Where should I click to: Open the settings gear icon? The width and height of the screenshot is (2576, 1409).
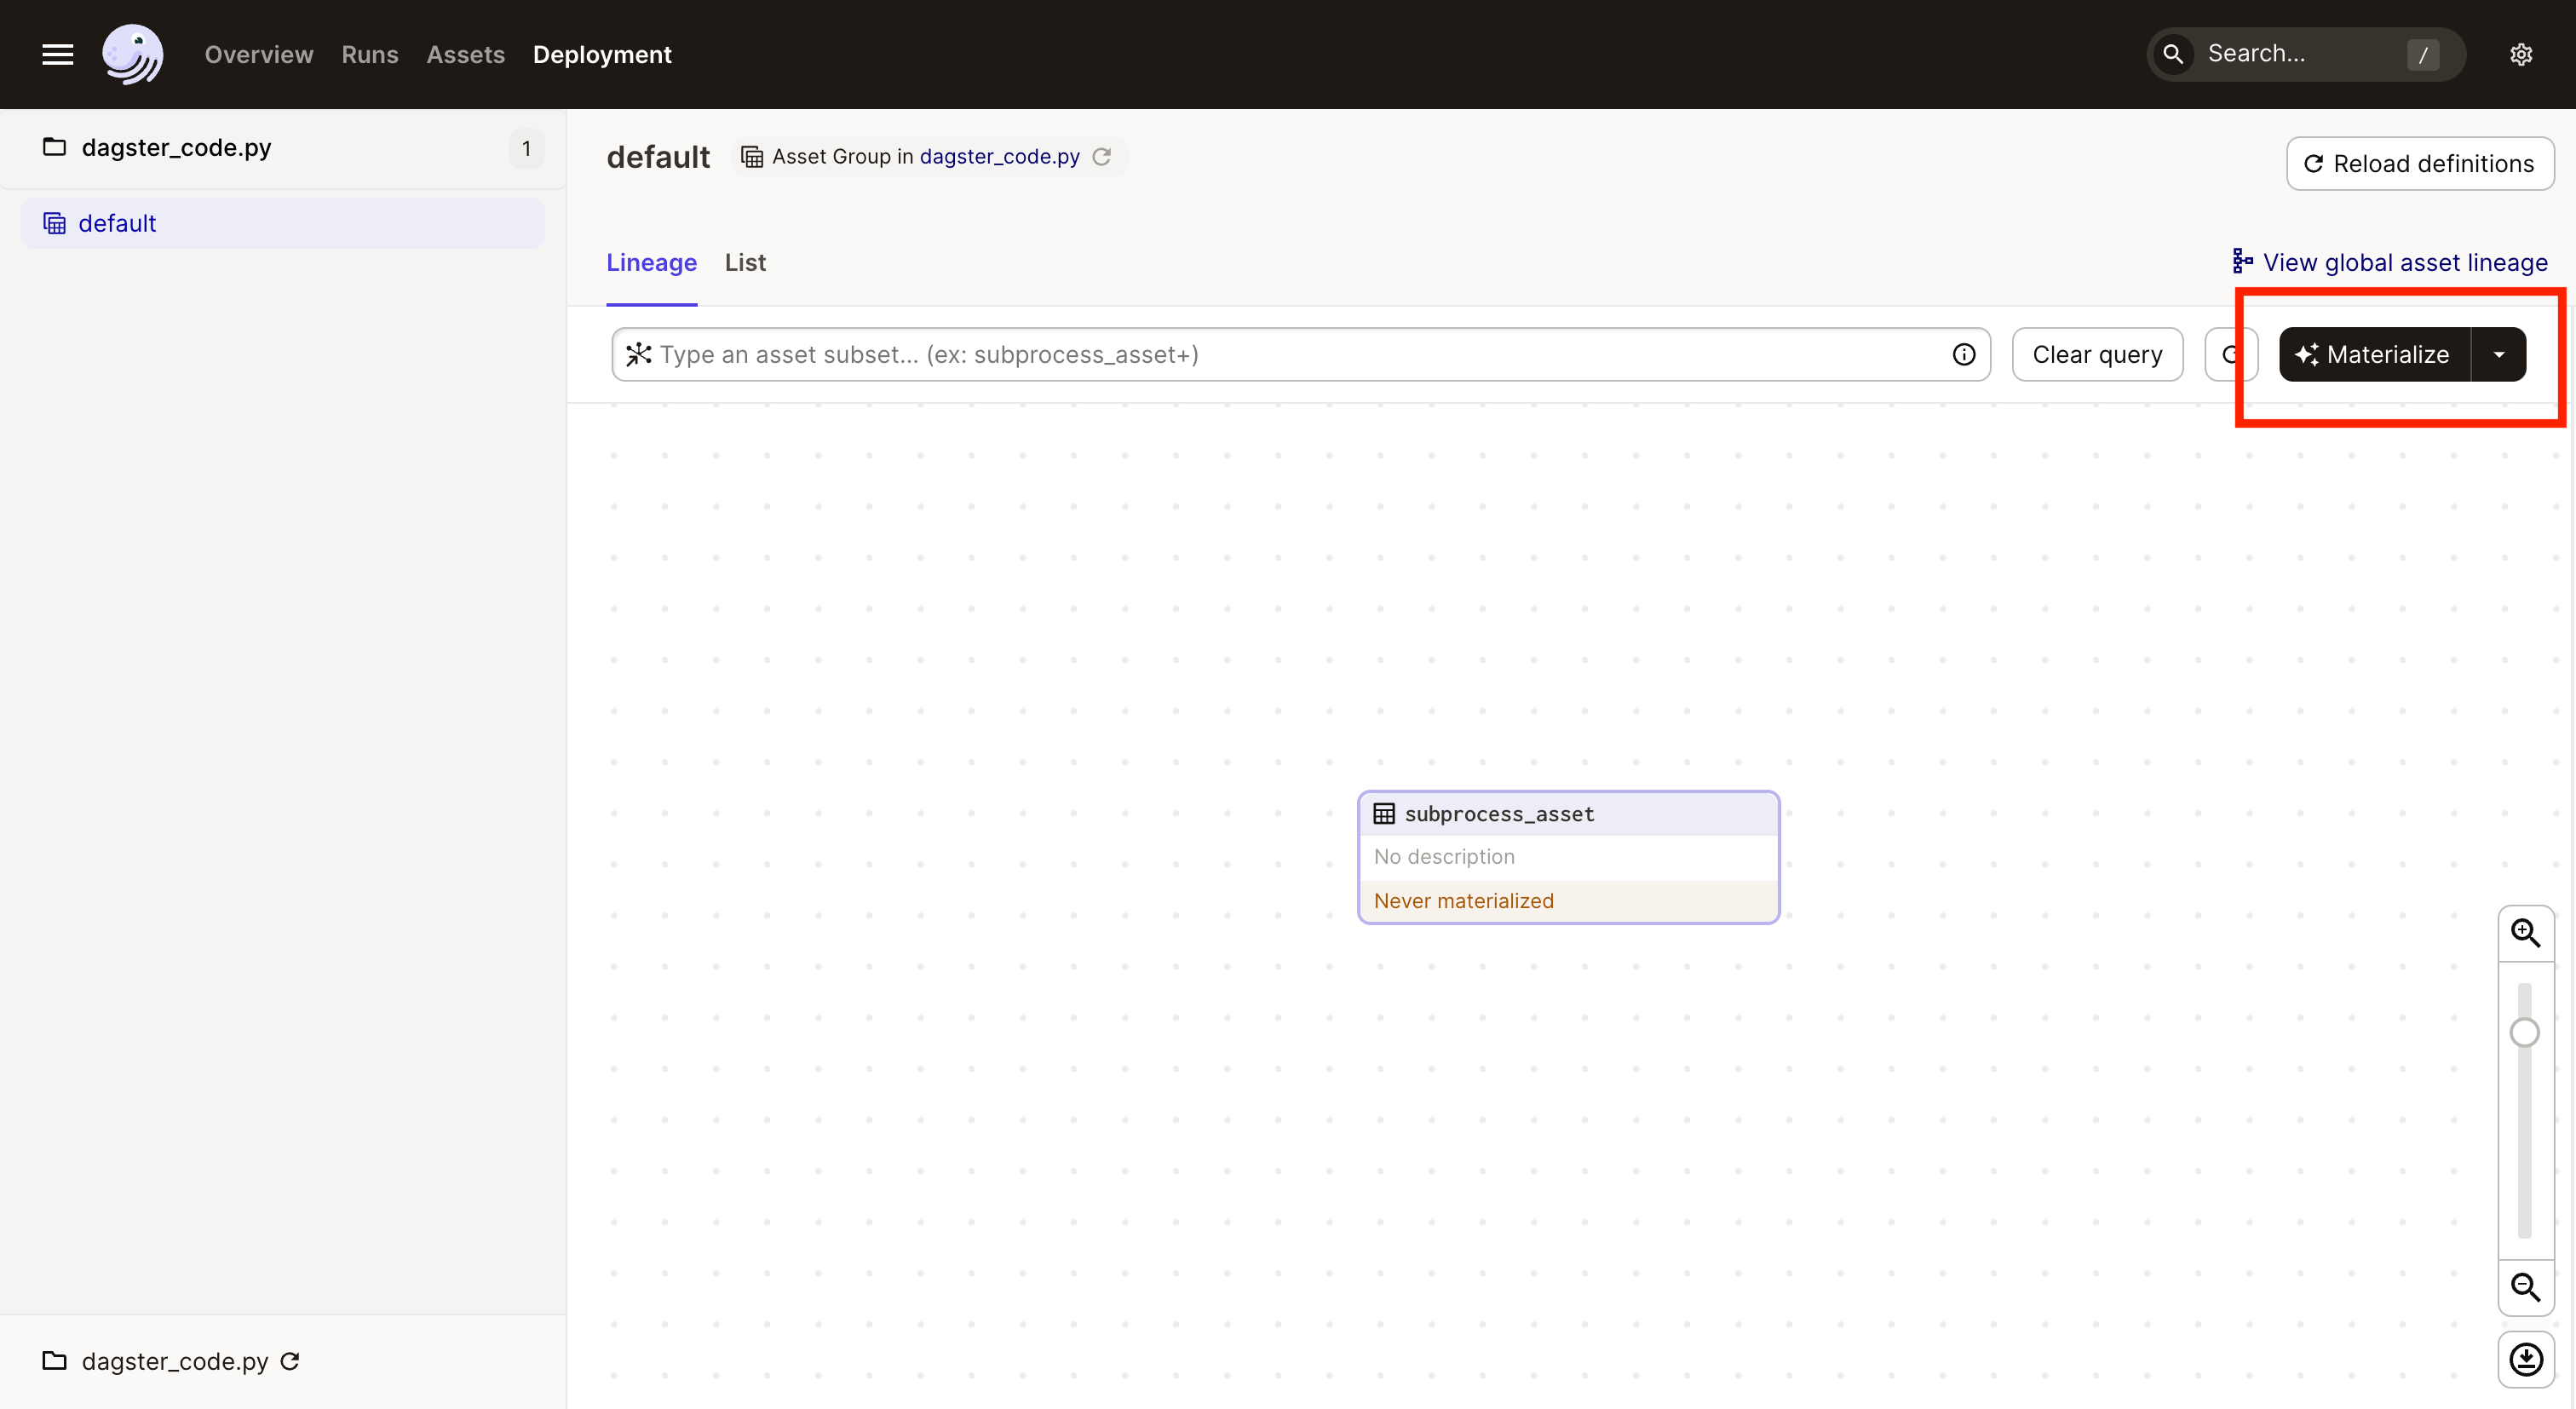tap(2520, 54)
